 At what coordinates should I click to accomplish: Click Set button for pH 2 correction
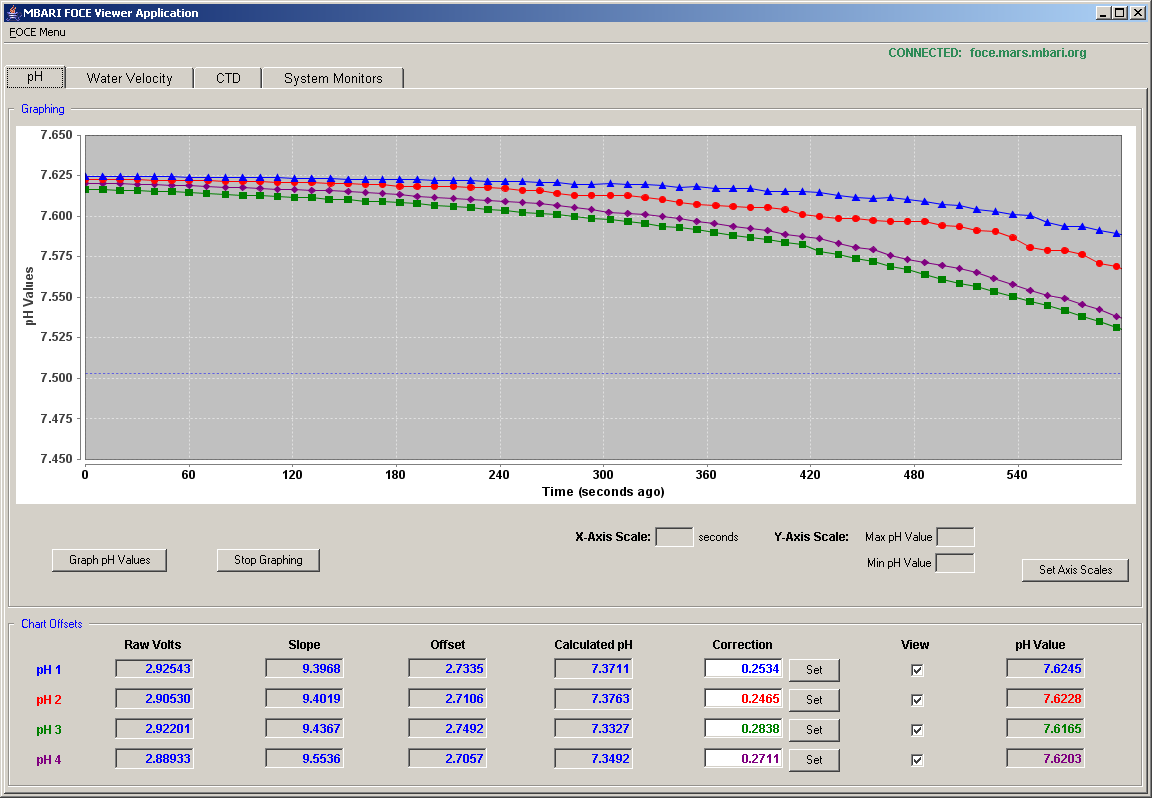point(814,700)
